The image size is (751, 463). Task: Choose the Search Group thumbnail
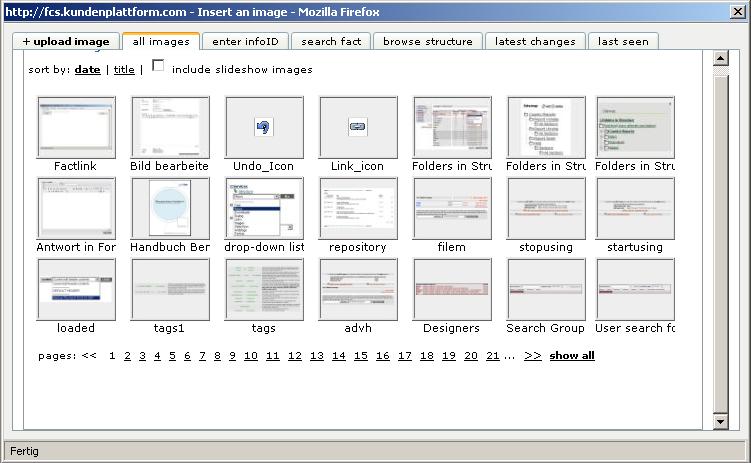click(546, 289)
